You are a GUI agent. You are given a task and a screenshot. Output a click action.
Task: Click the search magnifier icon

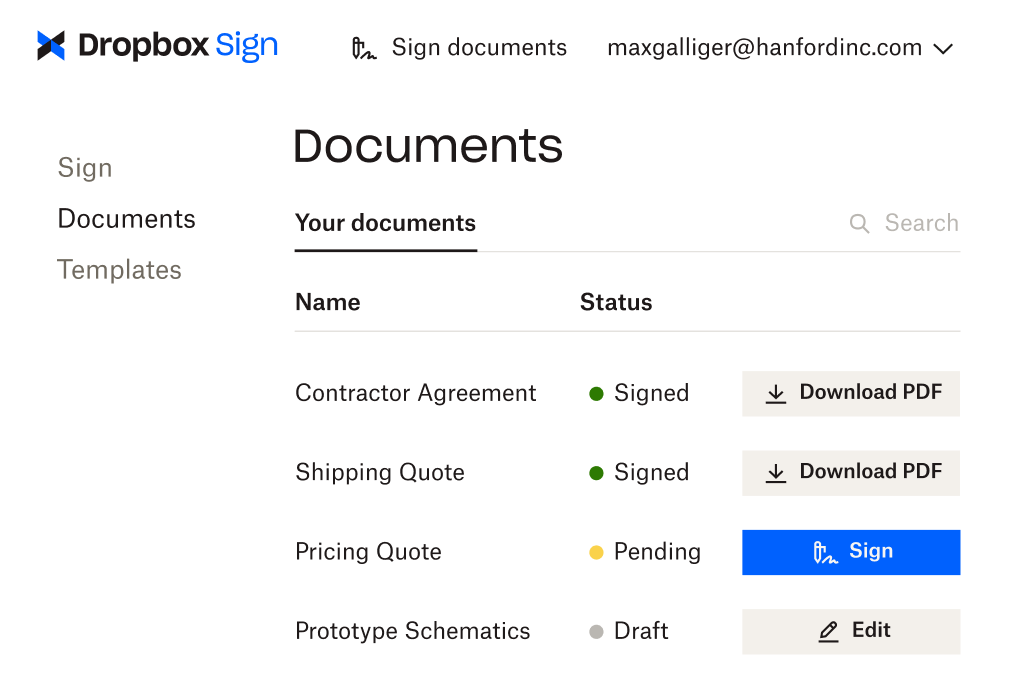point(858,223)
